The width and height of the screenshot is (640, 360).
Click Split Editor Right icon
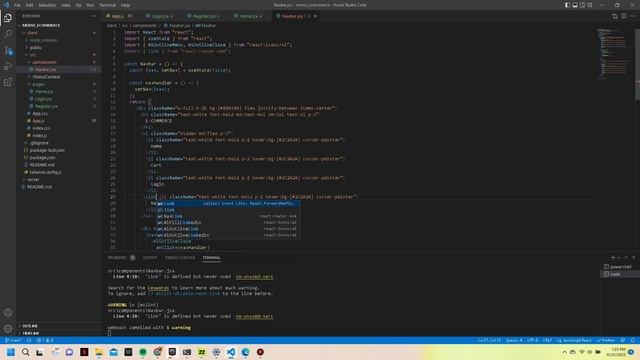tap(624, 16)
